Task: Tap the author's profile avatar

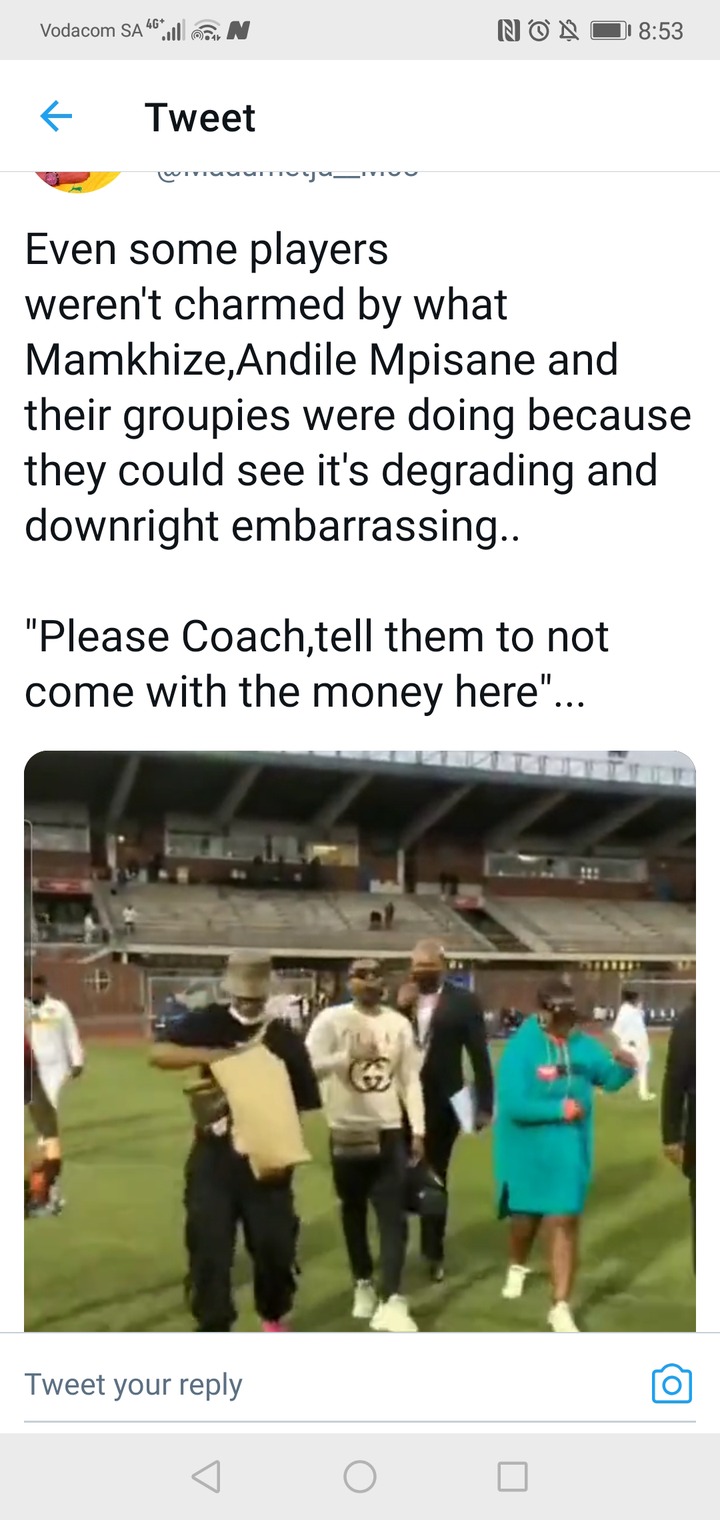Action: [79, 181]
